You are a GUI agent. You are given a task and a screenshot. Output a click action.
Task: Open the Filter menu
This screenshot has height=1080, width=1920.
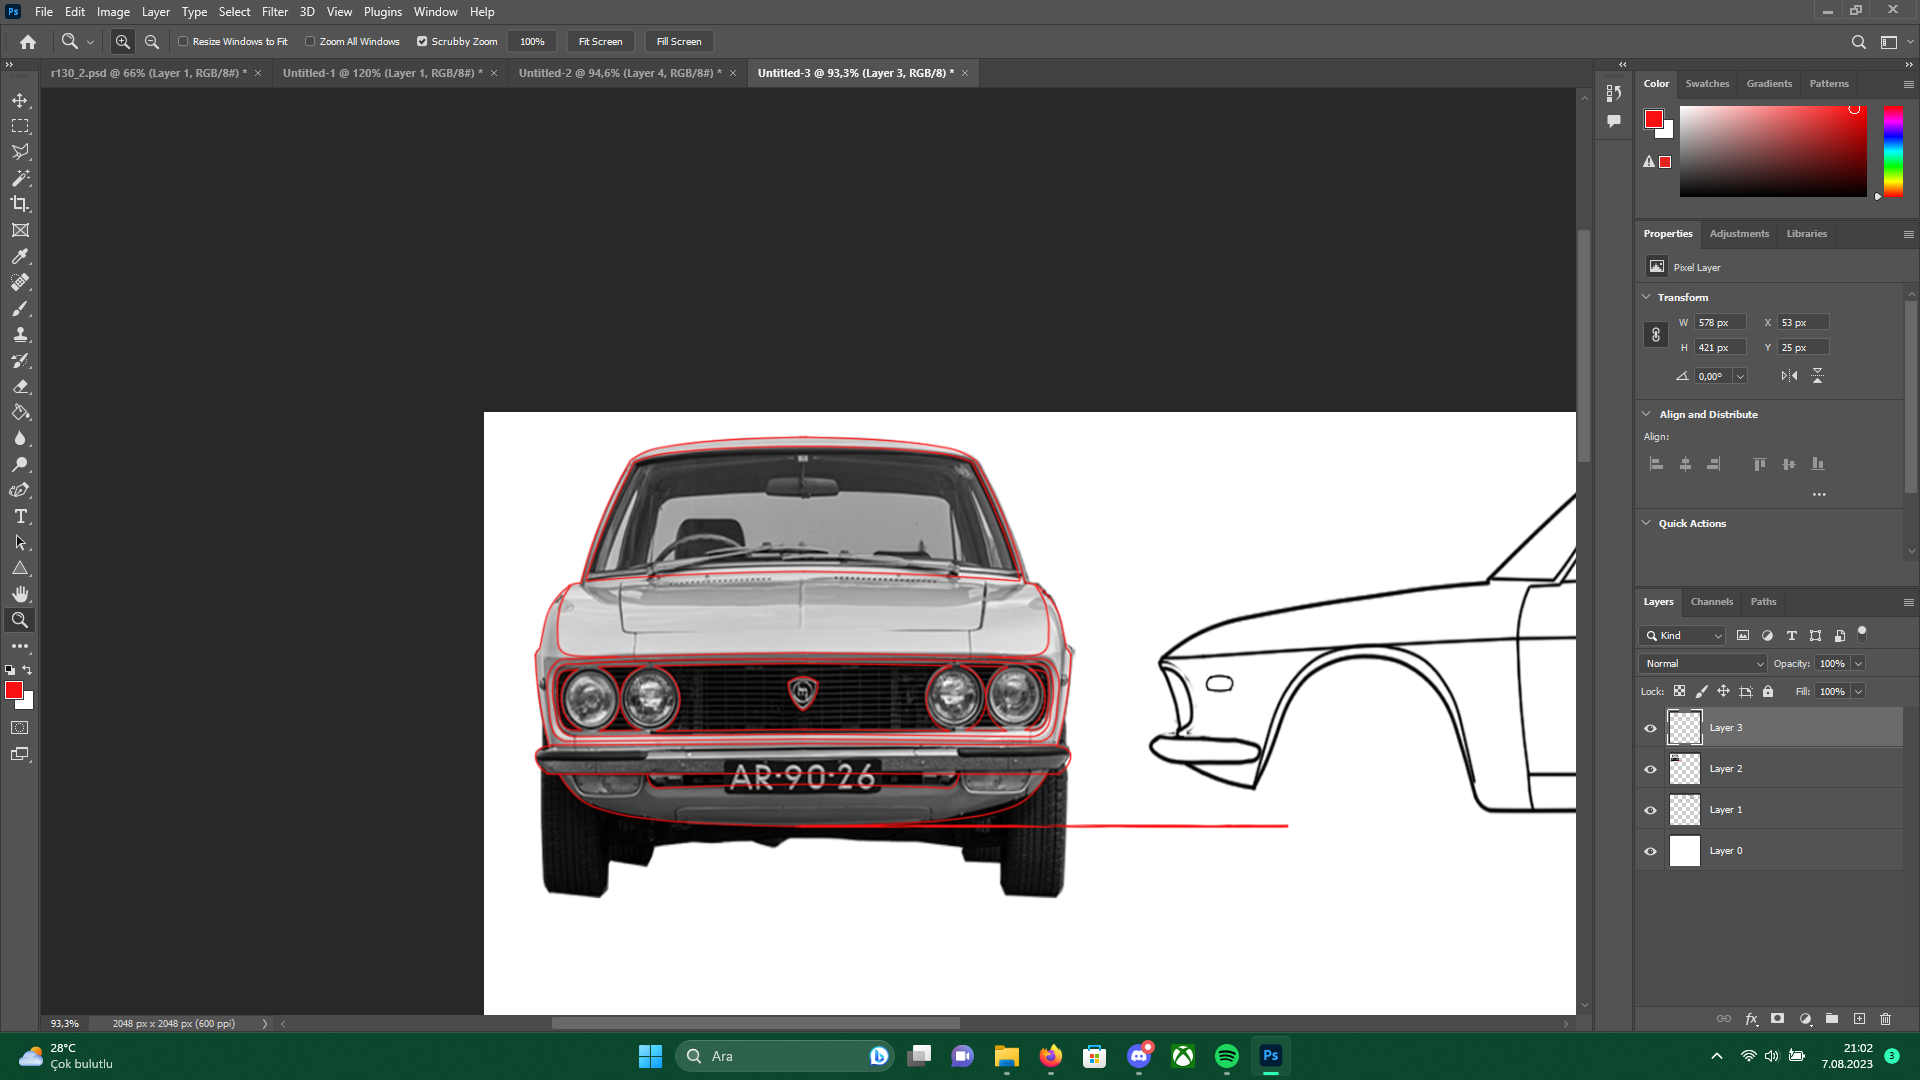coord(274,12)
